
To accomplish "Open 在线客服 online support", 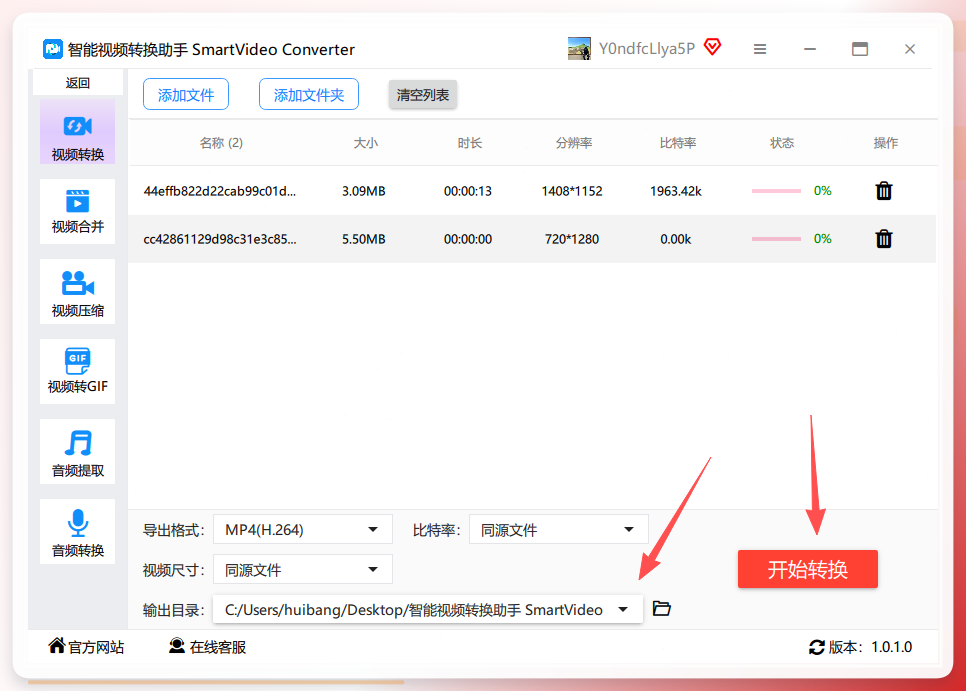I will point(208,647).
